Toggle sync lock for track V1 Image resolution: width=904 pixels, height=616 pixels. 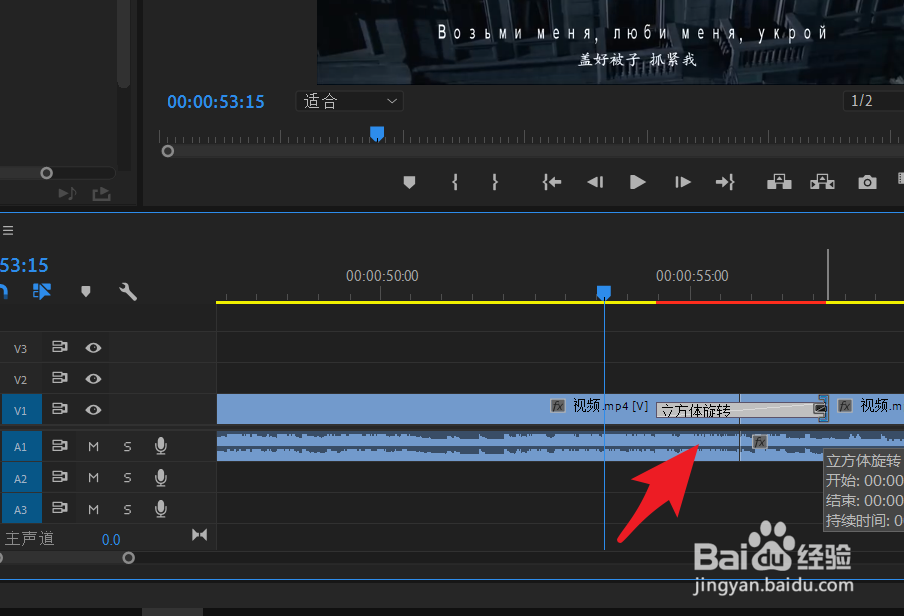[59, 410]
